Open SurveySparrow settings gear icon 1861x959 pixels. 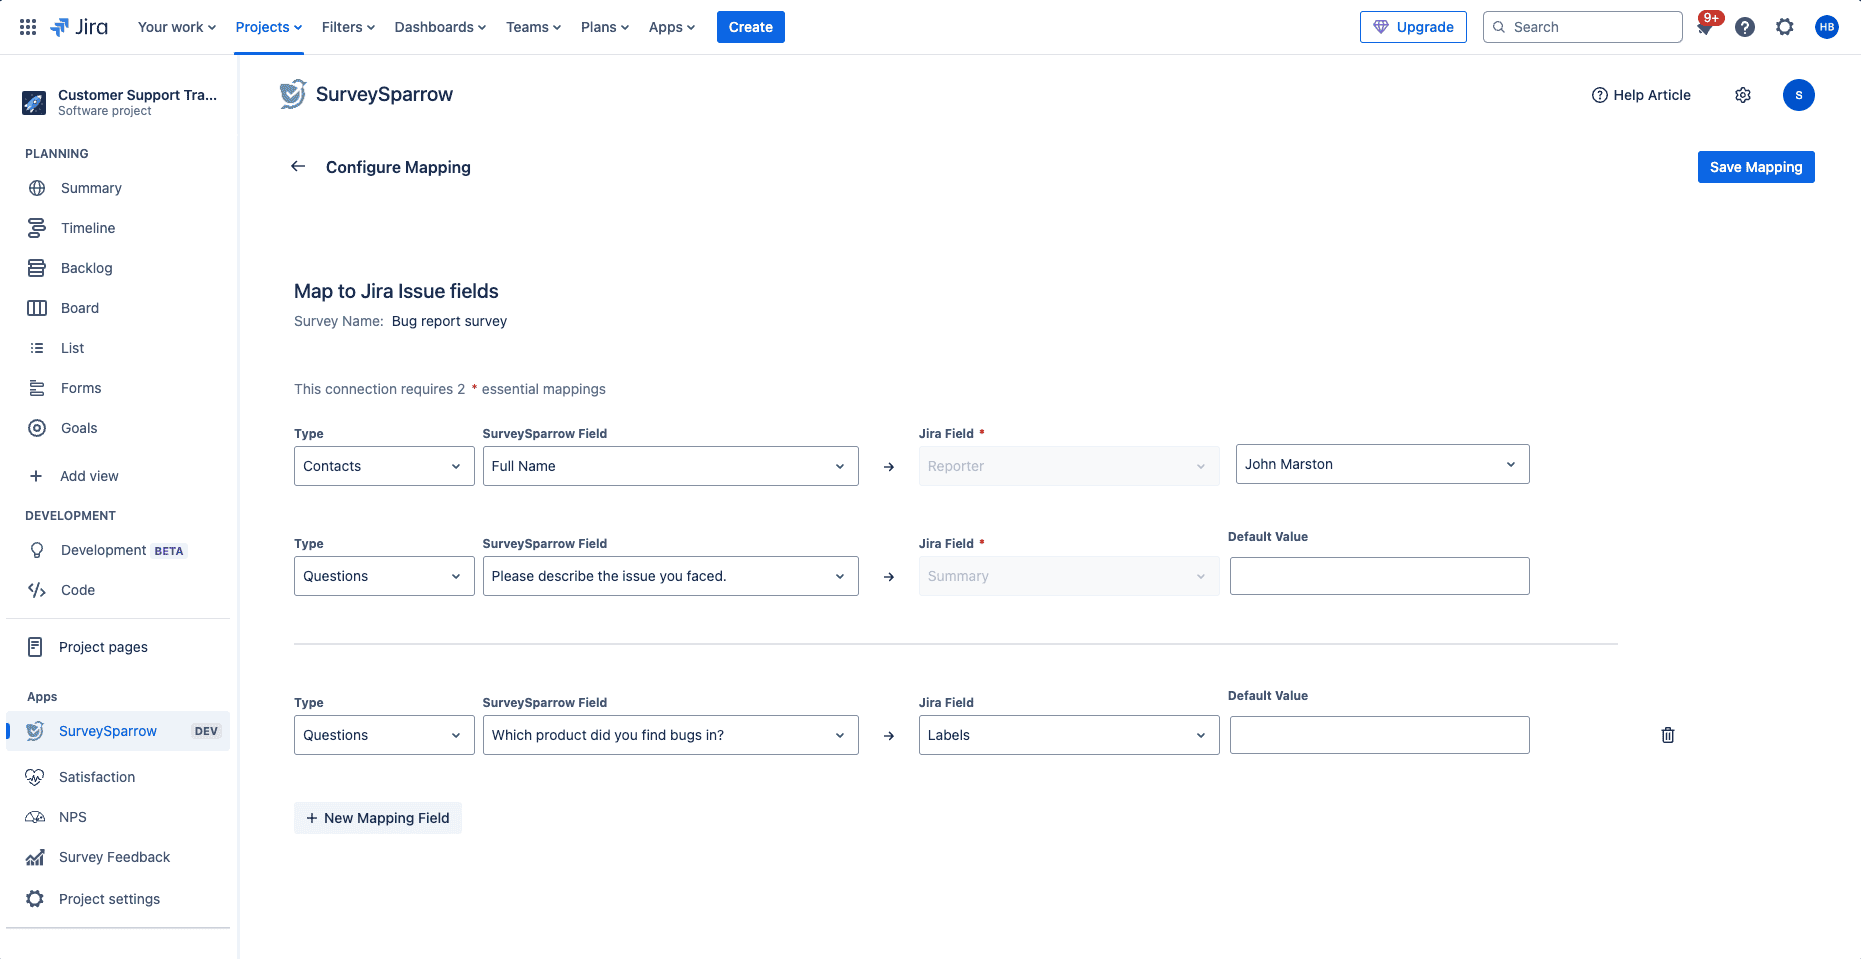1742,95
